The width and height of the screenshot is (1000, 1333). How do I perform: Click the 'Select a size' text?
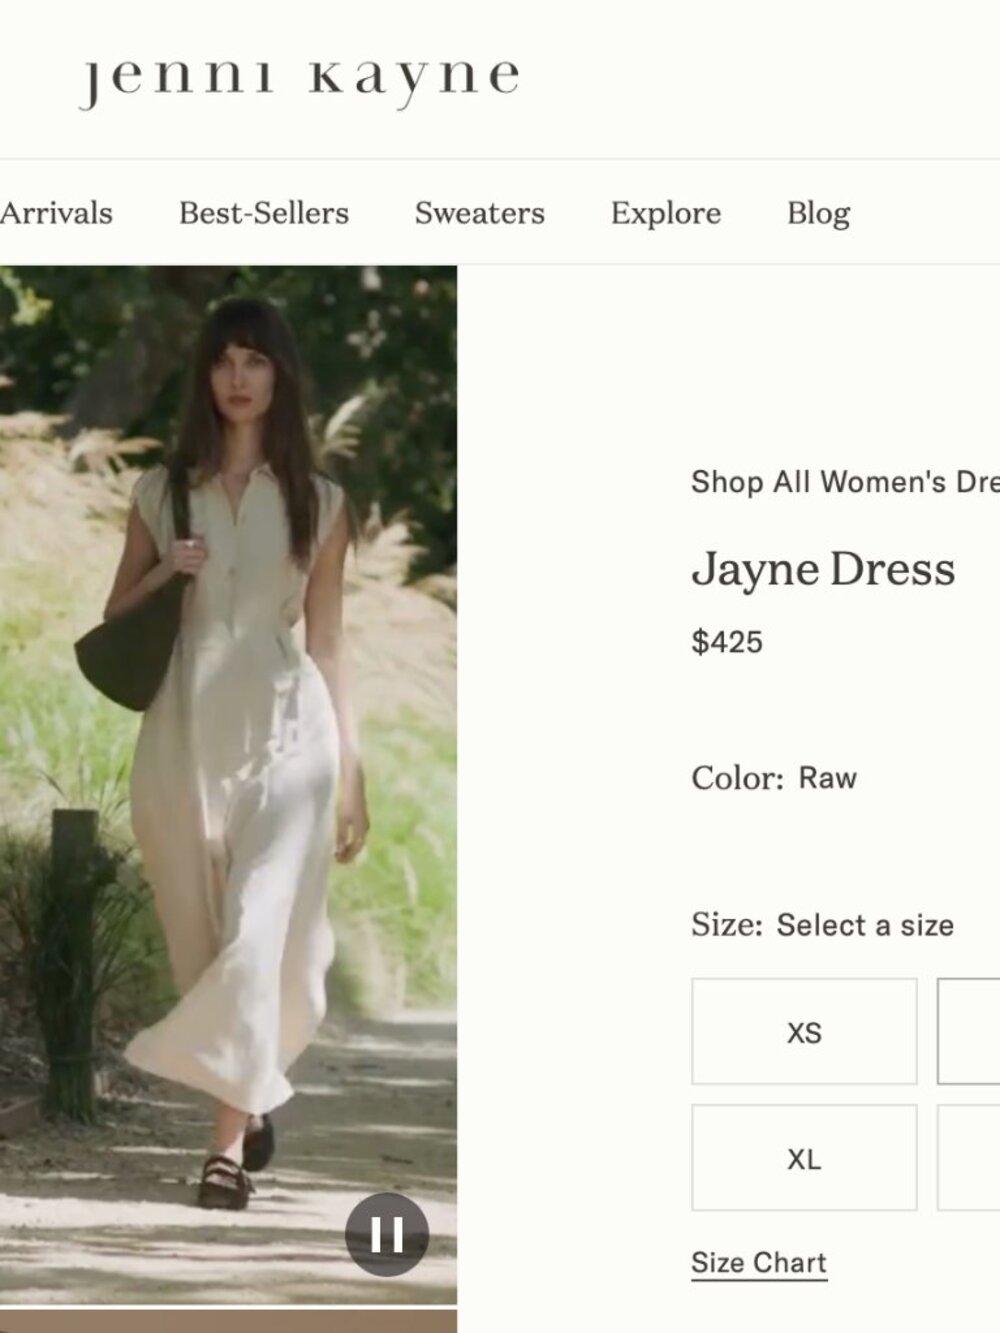point(865,925)
